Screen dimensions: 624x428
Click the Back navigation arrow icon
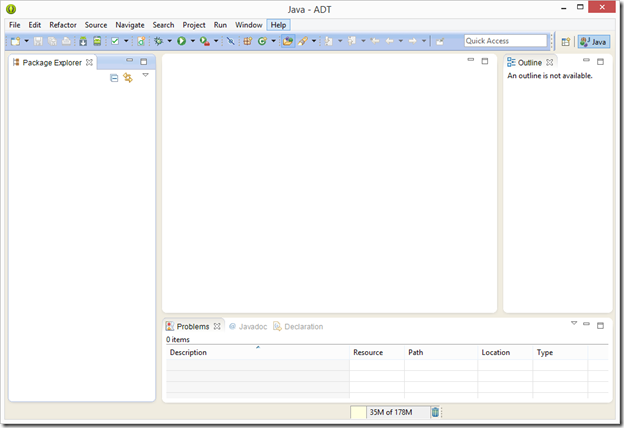coord(390,41)
